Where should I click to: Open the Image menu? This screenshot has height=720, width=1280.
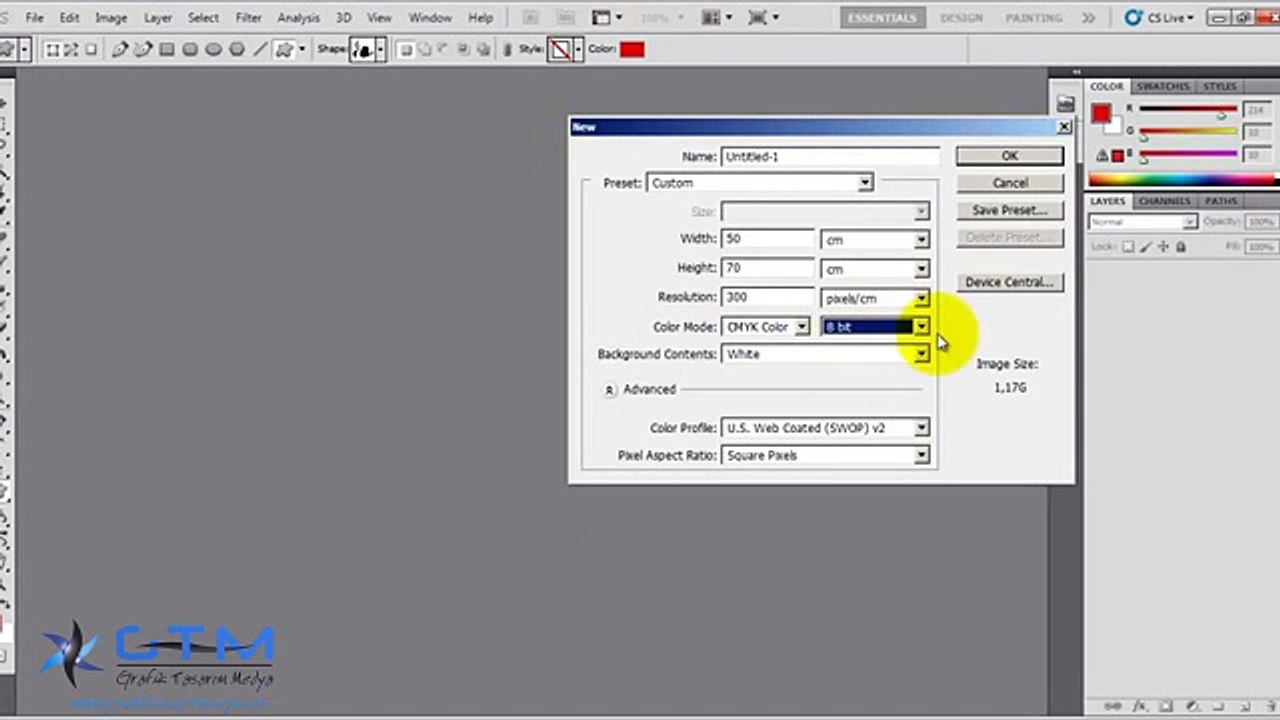[x=111, y=18]
